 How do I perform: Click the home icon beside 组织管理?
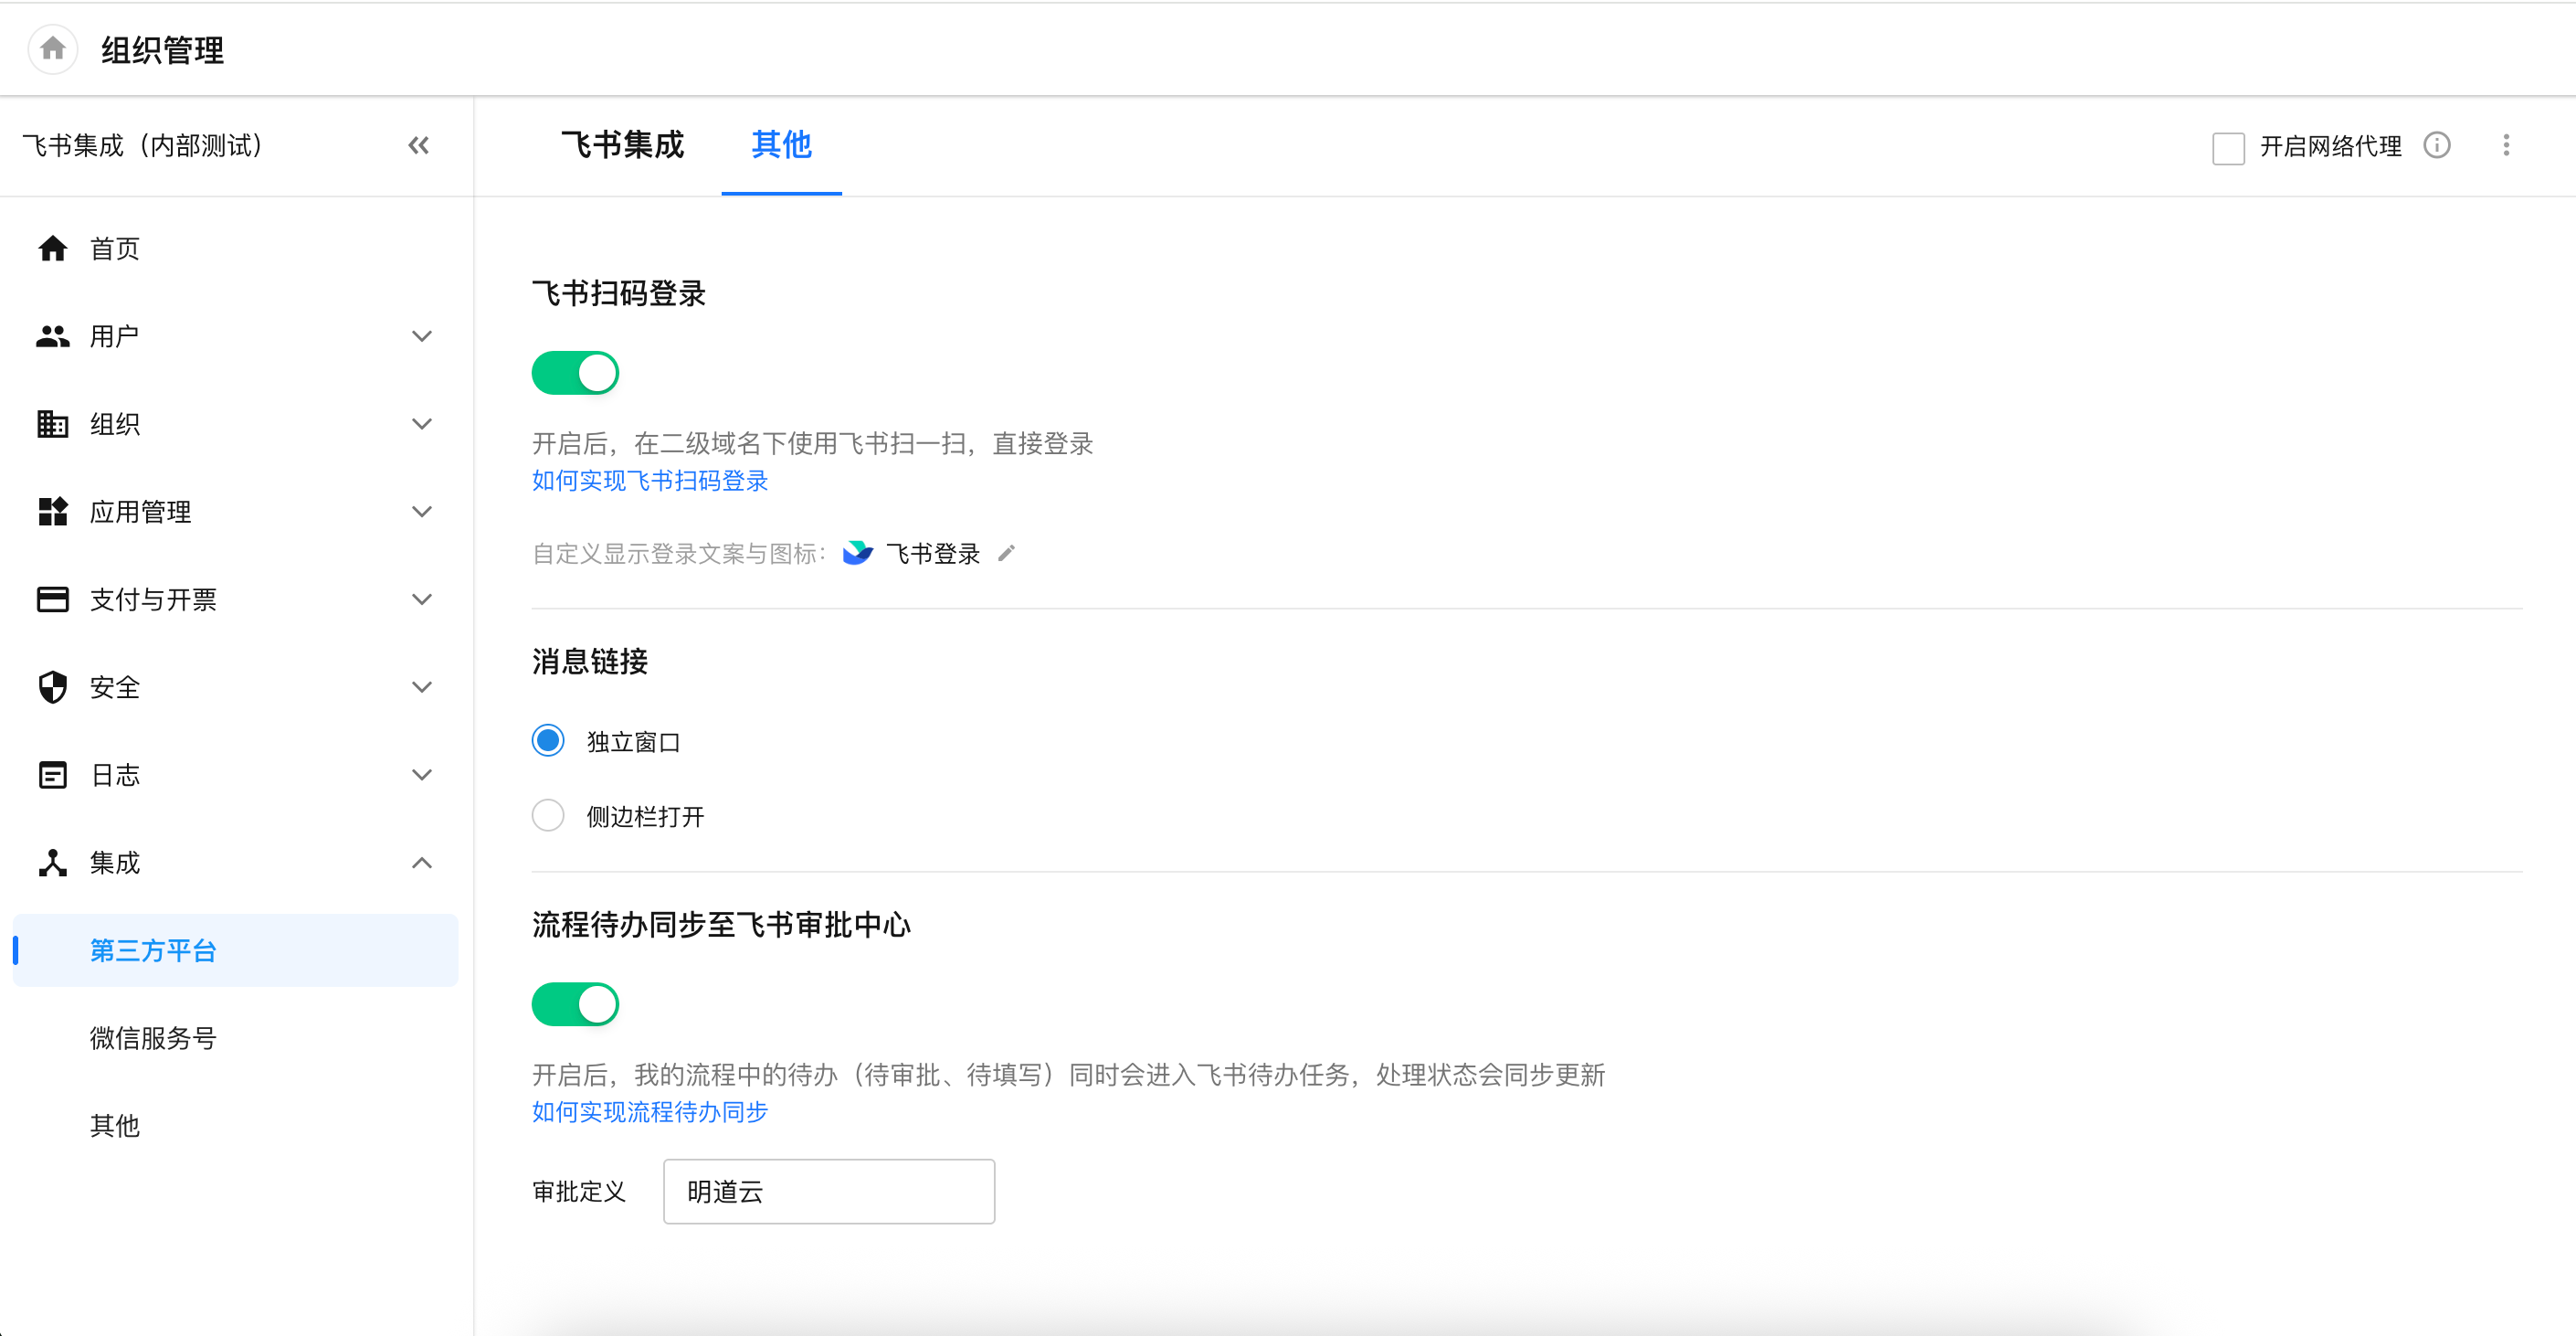(x=53, y=49)
